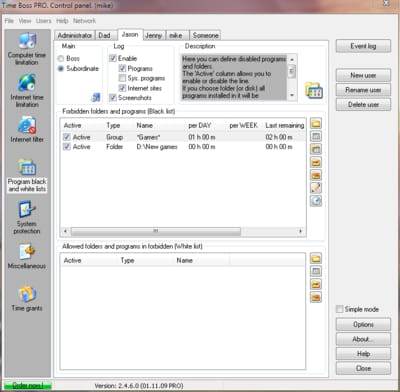Image resolution: width=400 pixels, height=392 pixels.
Task: Open the Users menu
Action: coord(44,21)
